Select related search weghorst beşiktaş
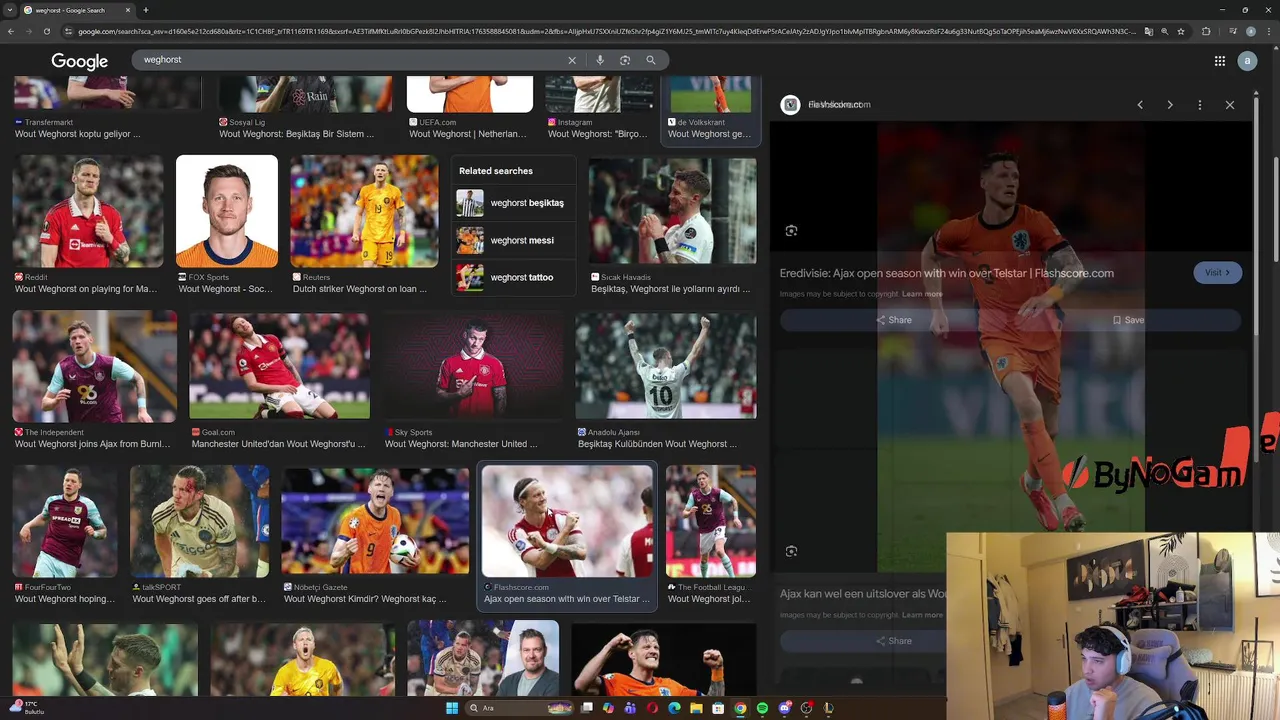The image size is (1280, 720). point(514,203)
